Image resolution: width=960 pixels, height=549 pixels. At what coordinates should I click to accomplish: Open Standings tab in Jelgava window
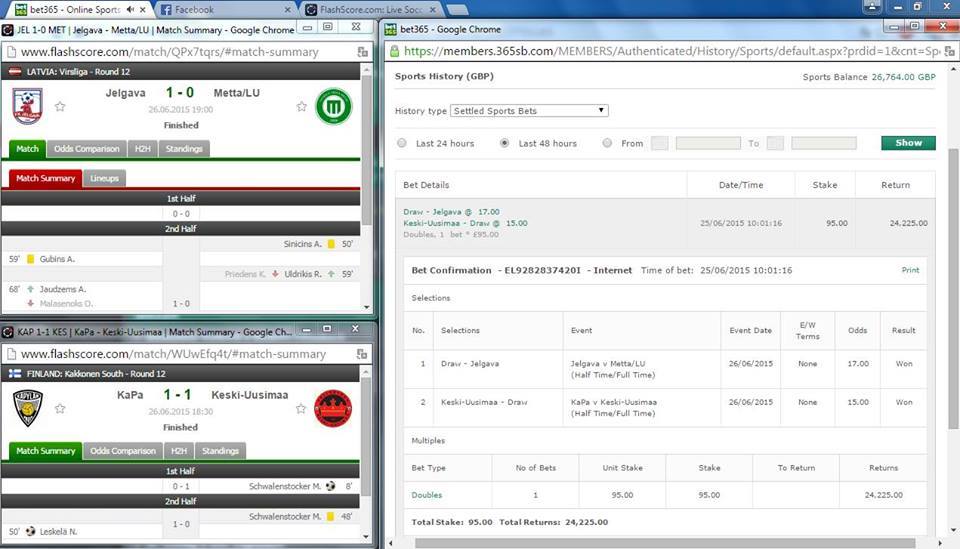pos(184,149)
